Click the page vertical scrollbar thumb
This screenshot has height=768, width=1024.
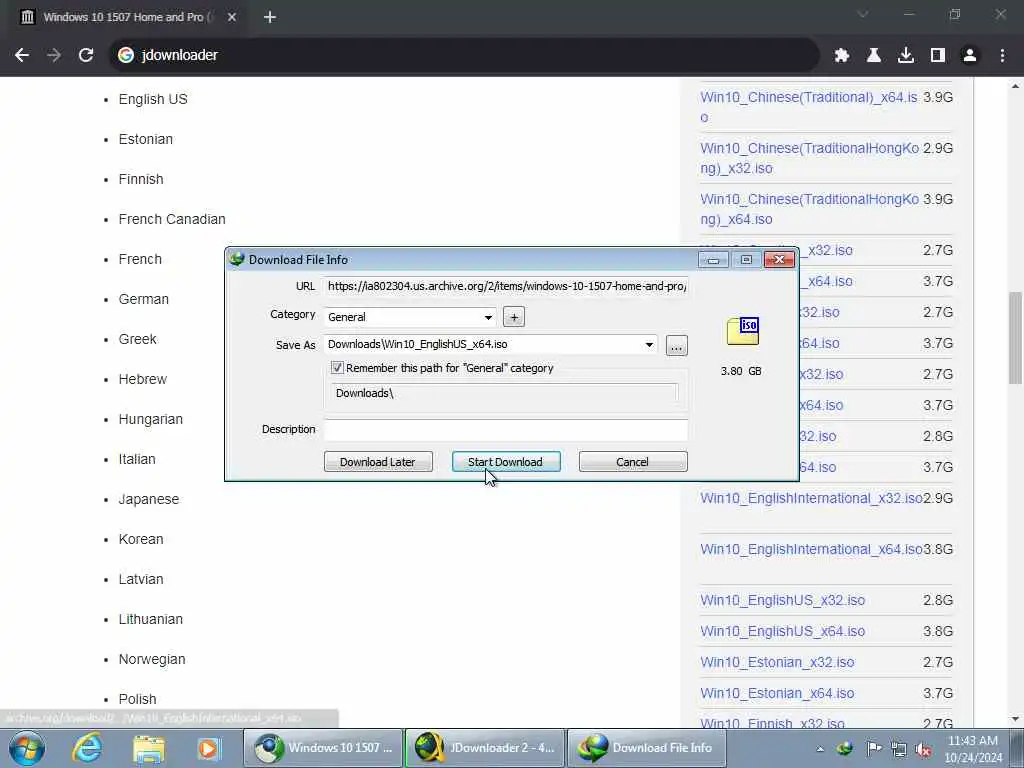click(x=1015, y=338)
